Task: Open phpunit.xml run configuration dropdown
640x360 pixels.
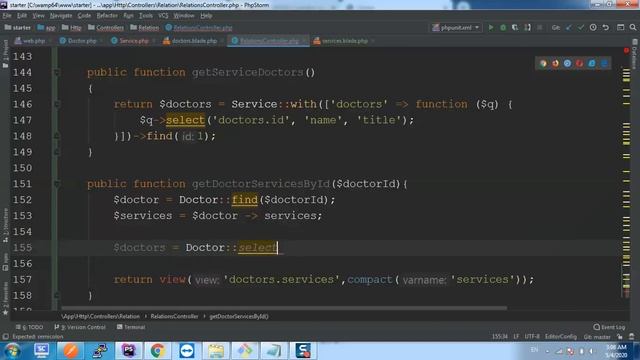Action: click(456, 27)
